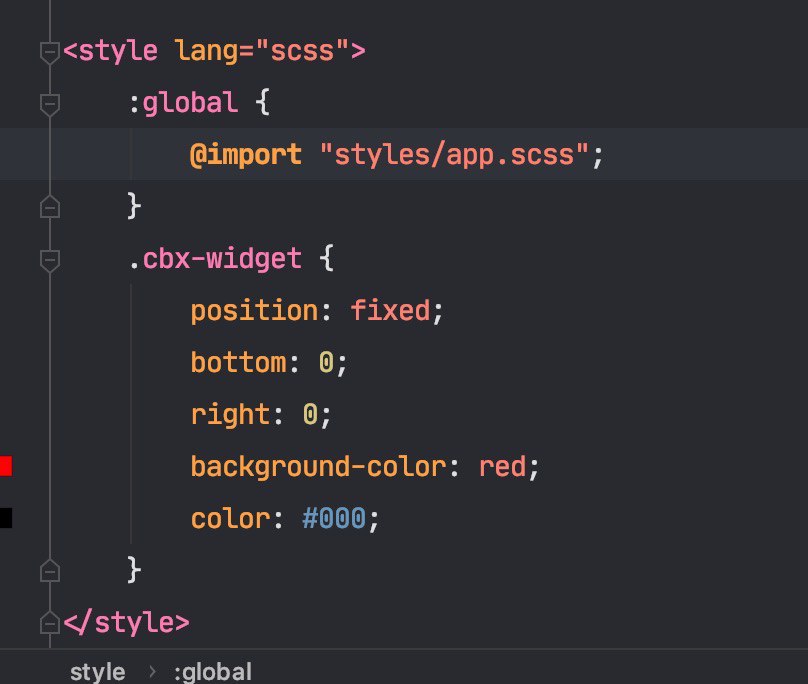Open the red color swatch in gutter

(6, 466)
